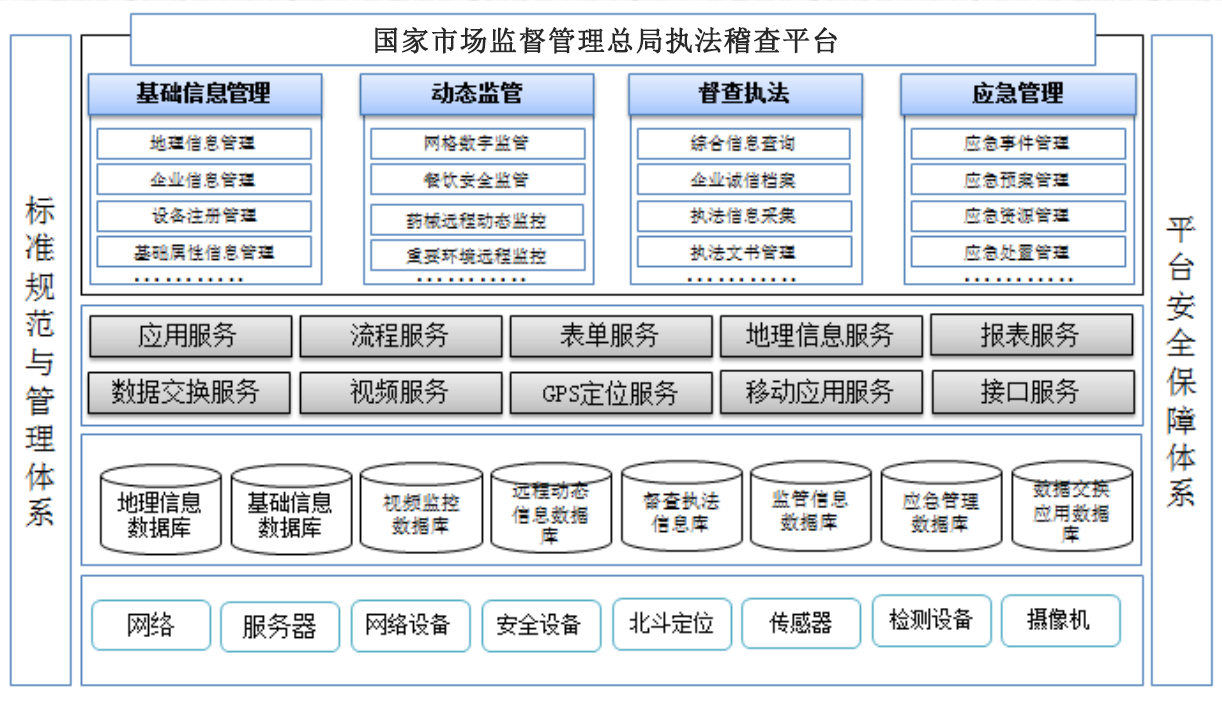Select the 视频服务 gray box
Screen dimensions: 1222x702
tap(401, 392)
